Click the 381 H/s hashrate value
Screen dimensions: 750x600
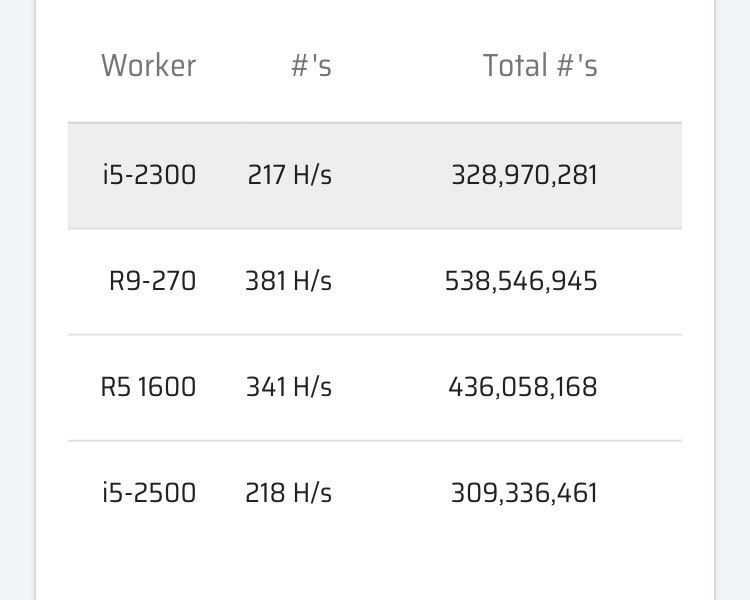pyautogui.click(x=288, y=281)
